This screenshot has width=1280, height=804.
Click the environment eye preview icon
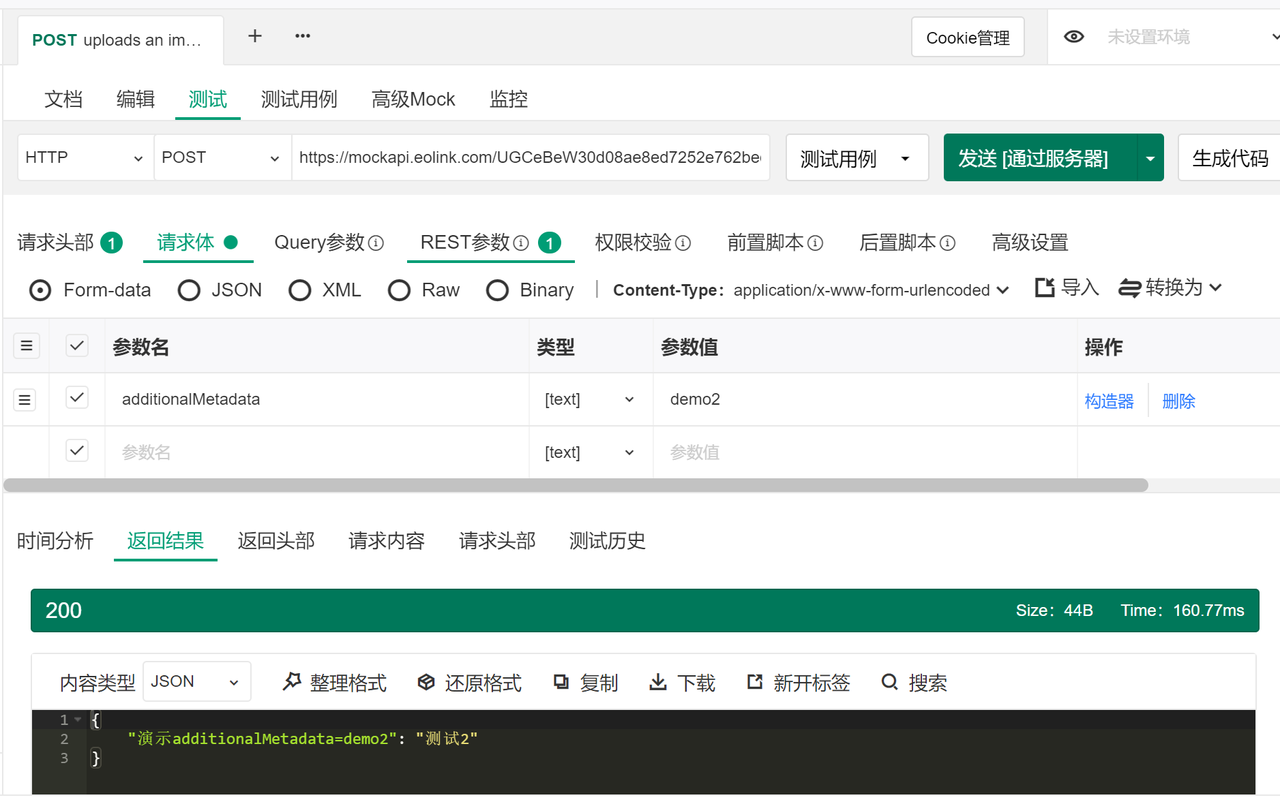click(x=1074, y=37)
